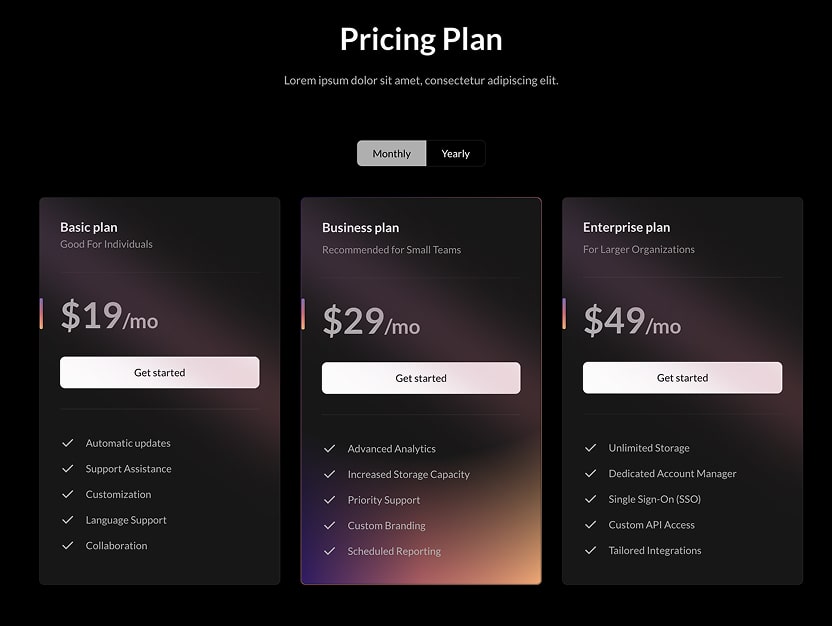Click the colored accent bar beside $29/mo

coord(303,313)
